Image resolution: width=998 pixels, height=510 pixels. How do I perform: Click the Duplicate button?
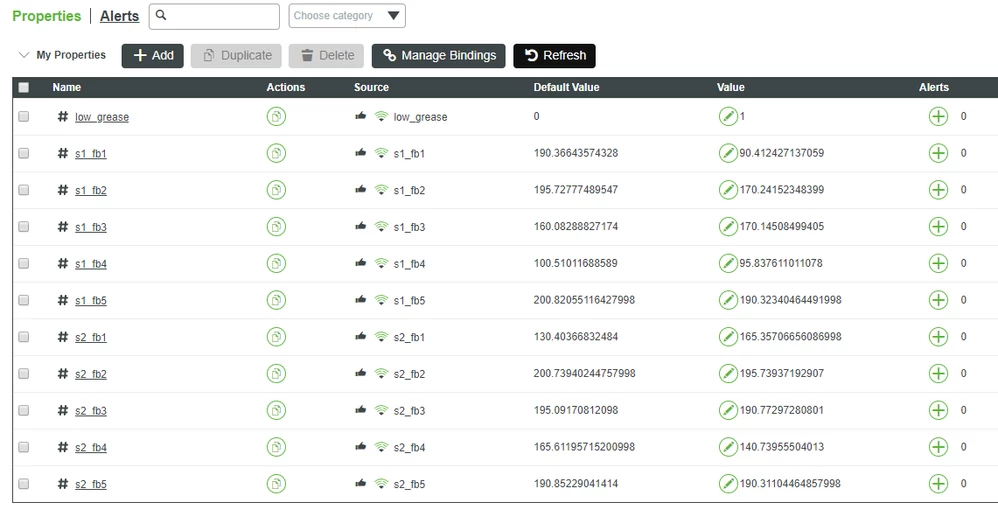(x=236, y=55)
